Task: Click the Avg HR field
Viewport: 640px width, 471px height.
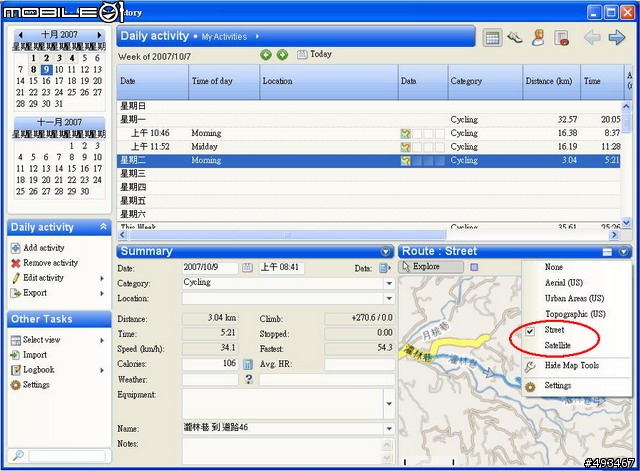Action: click(359, 364)
